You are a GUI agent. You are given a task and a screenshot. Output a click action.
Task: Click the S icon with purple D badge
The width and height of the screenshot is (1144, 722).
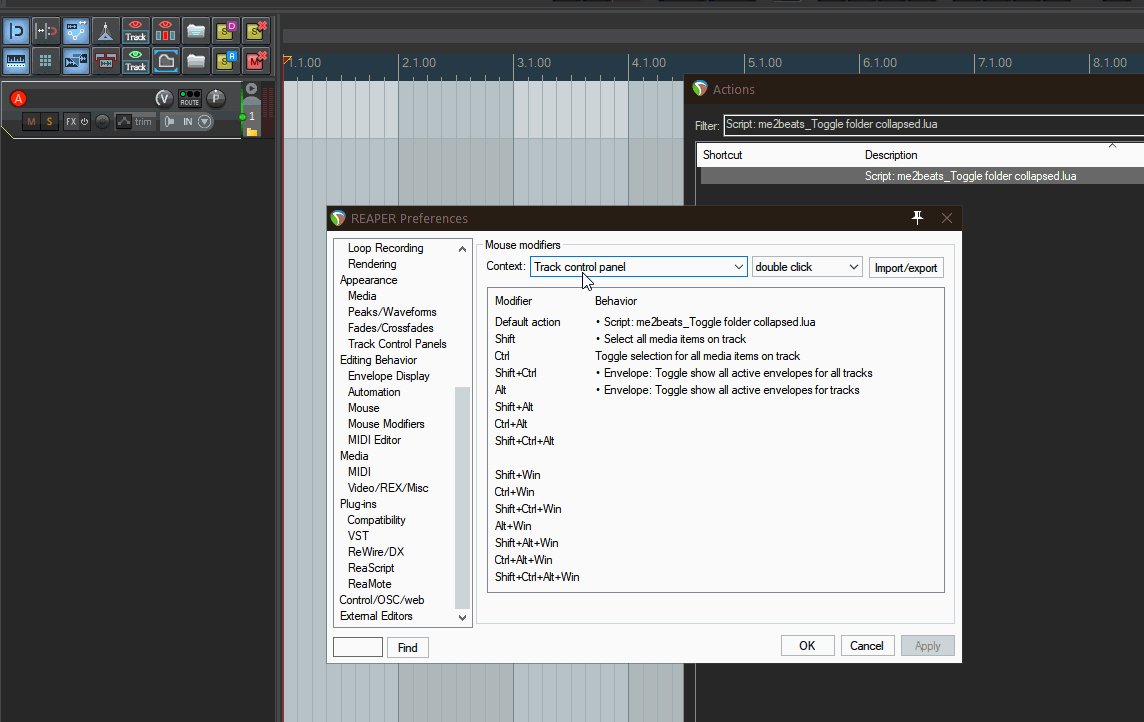[225, 31]
